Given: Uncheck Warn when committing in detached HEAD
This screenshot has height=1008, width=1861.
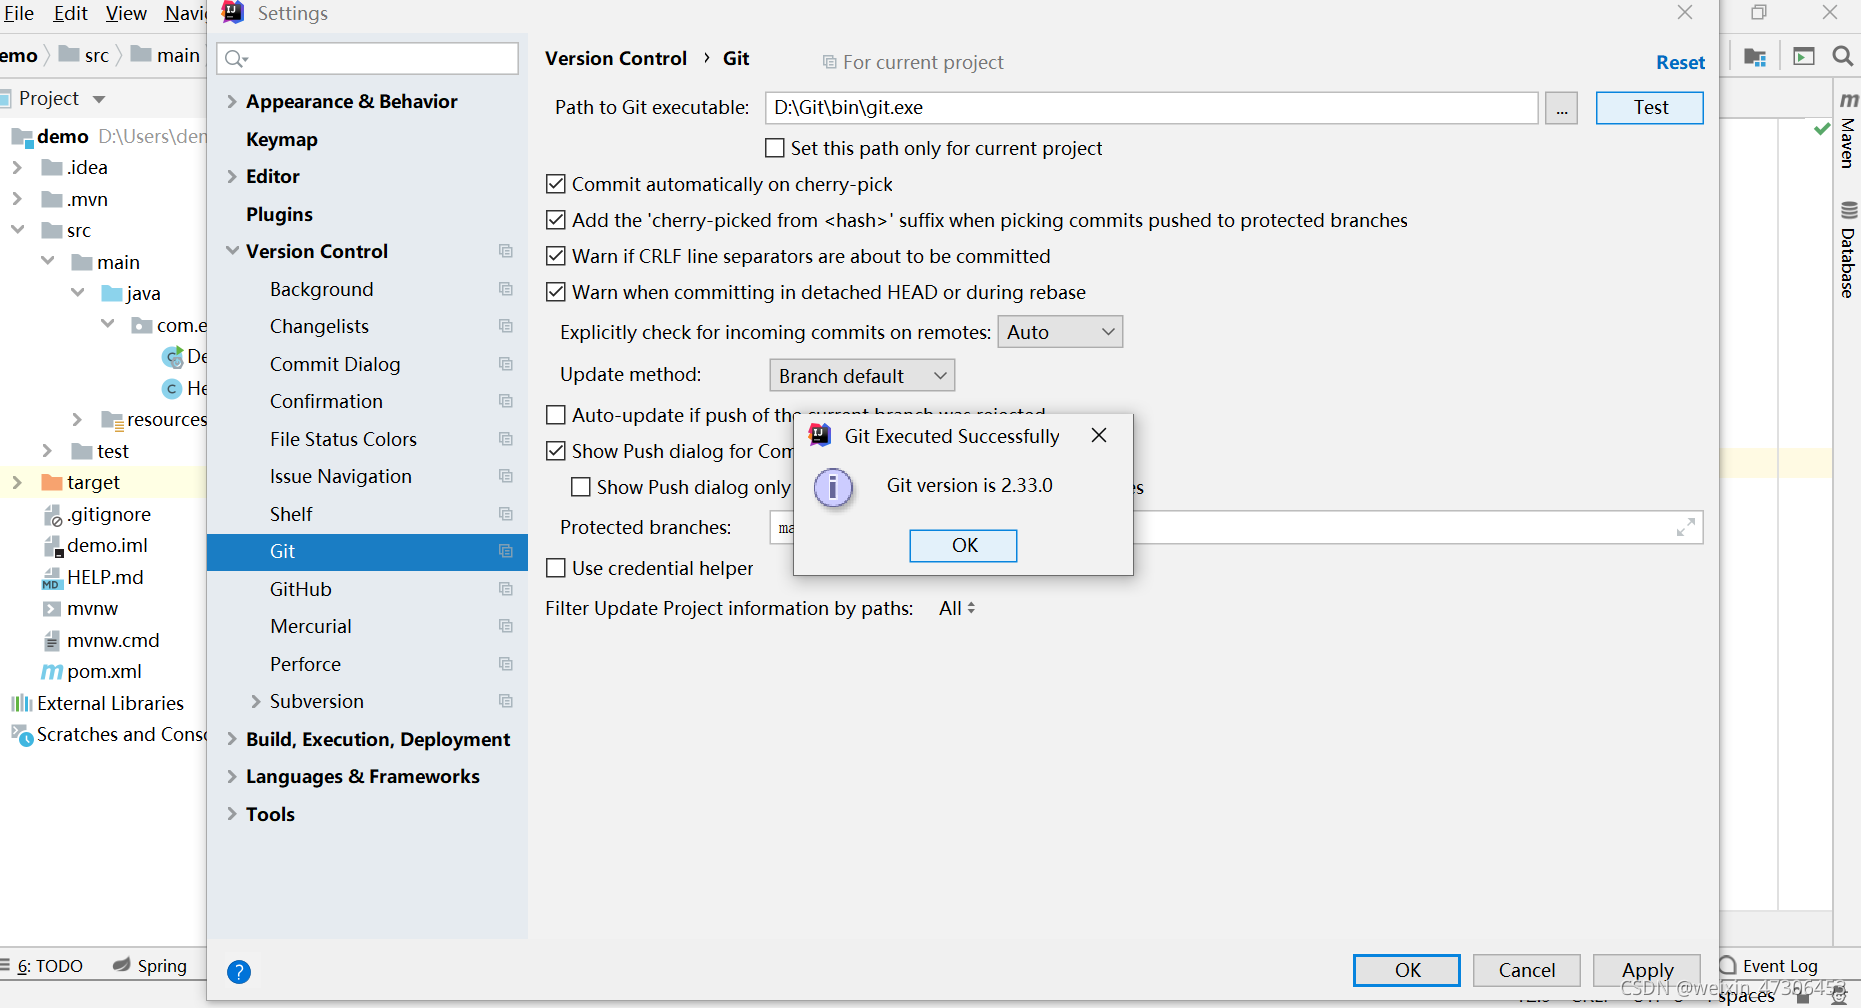Looking at the screenshot, I should coord(556,292).
